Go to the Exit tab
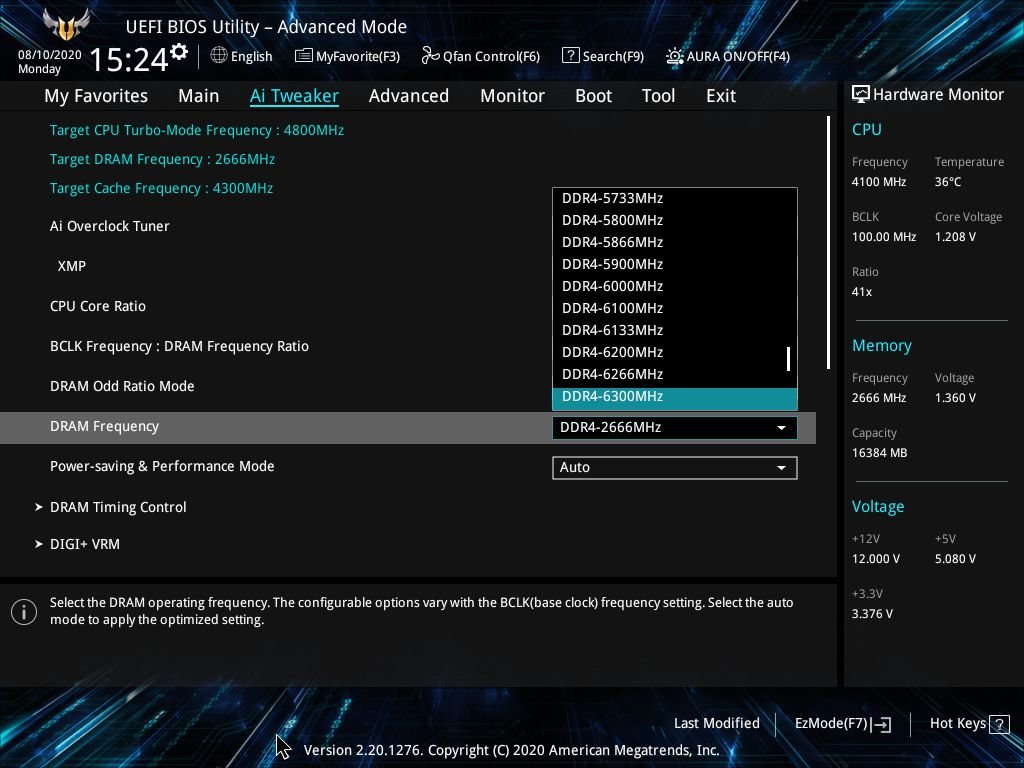Image resolution: width=1024 pixels, height=768 pixels. pos(721,96)
